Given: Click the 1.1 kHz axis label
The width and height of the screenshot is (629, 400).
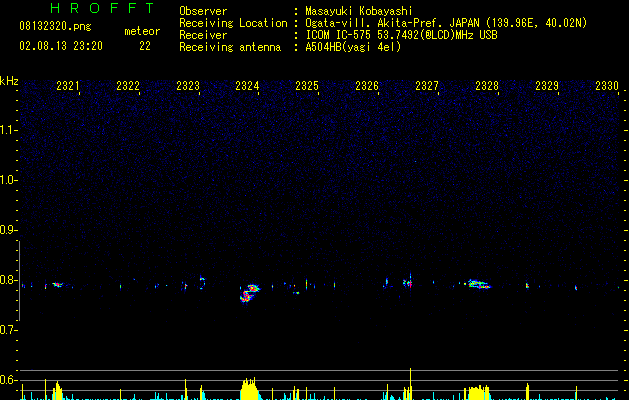Looking at the screenshot, I should coord(8,130).
